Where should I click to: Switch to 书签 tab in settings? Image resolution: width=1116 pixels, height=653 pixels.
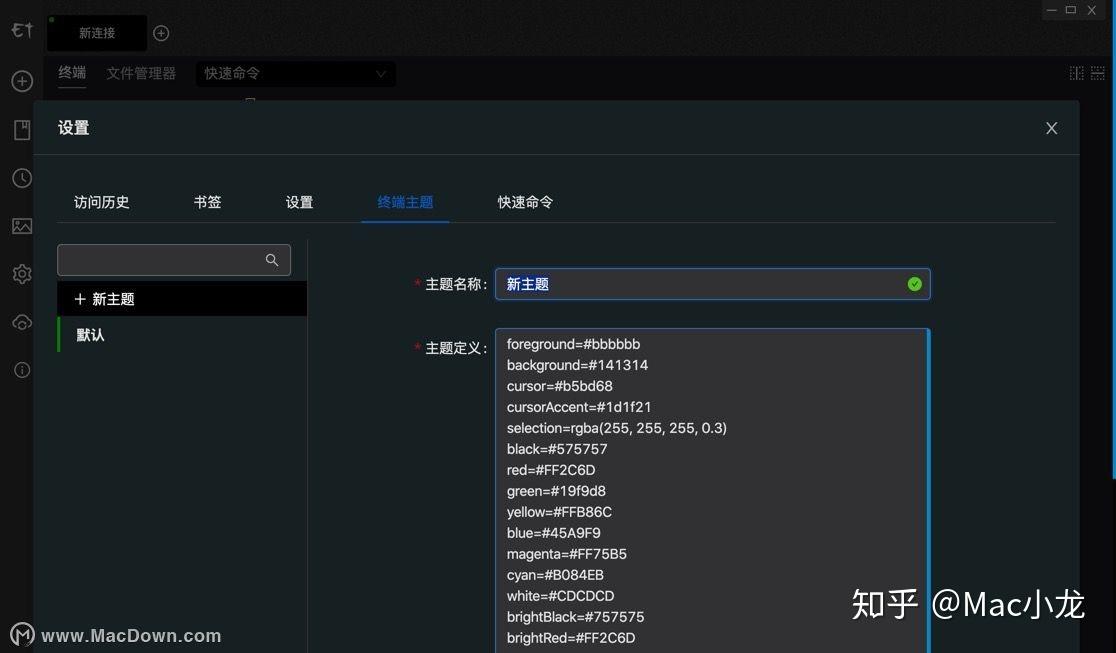click(208, 202)
